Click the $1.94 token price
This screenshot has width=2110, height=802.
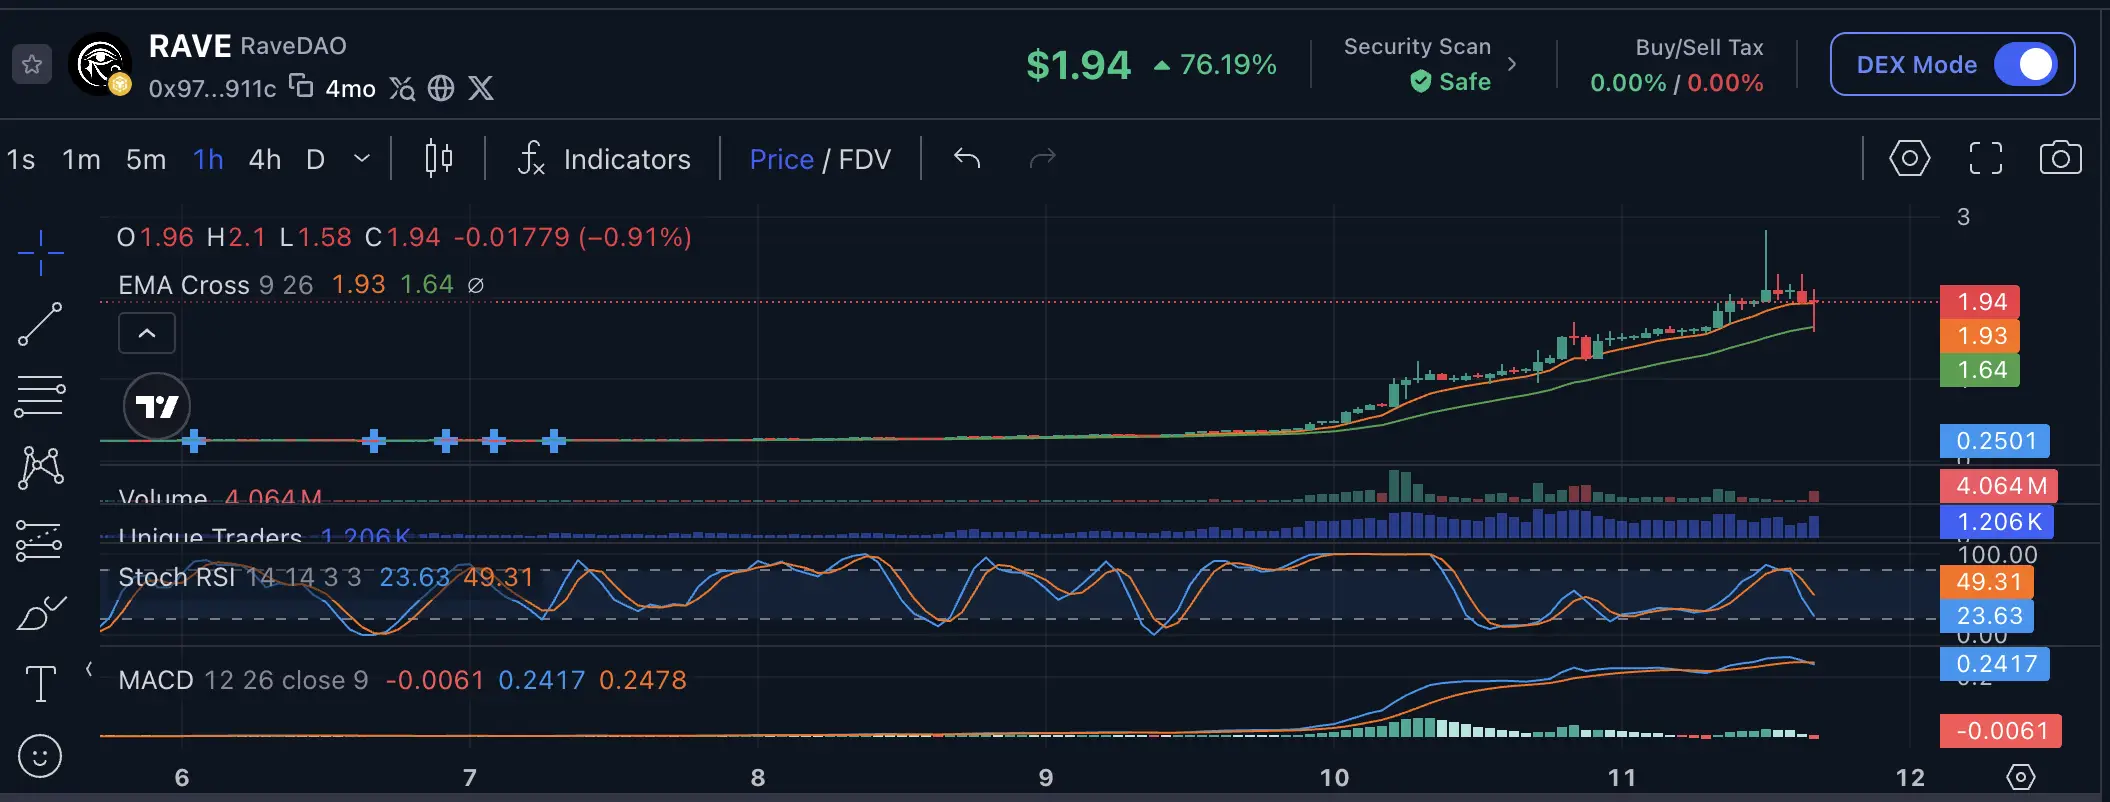coord(1078,65)
